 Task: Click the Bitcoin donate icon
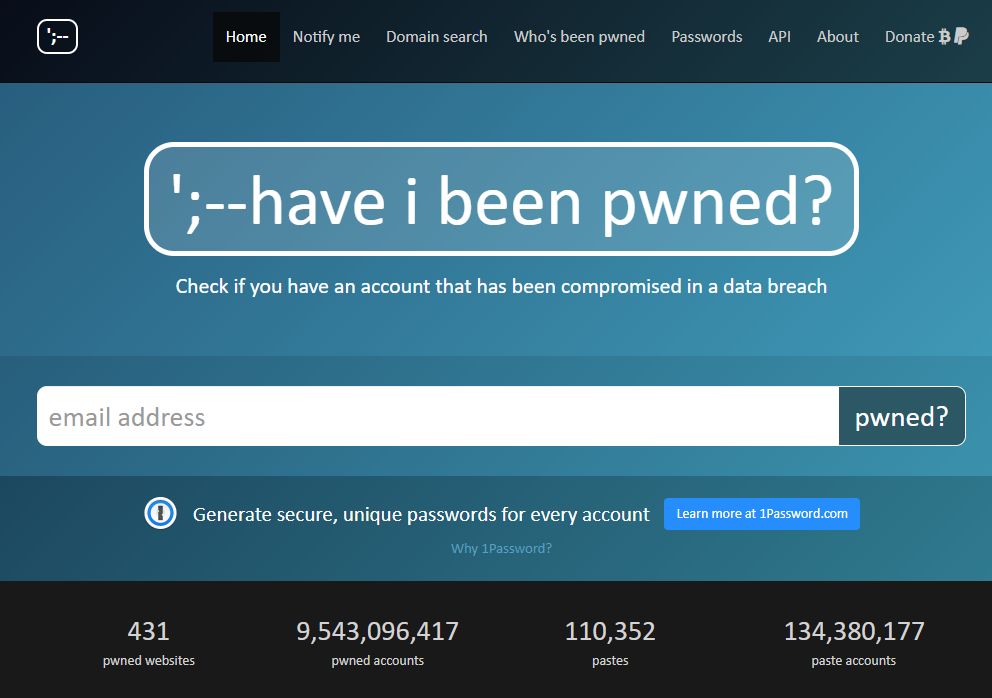coord(945,37)
